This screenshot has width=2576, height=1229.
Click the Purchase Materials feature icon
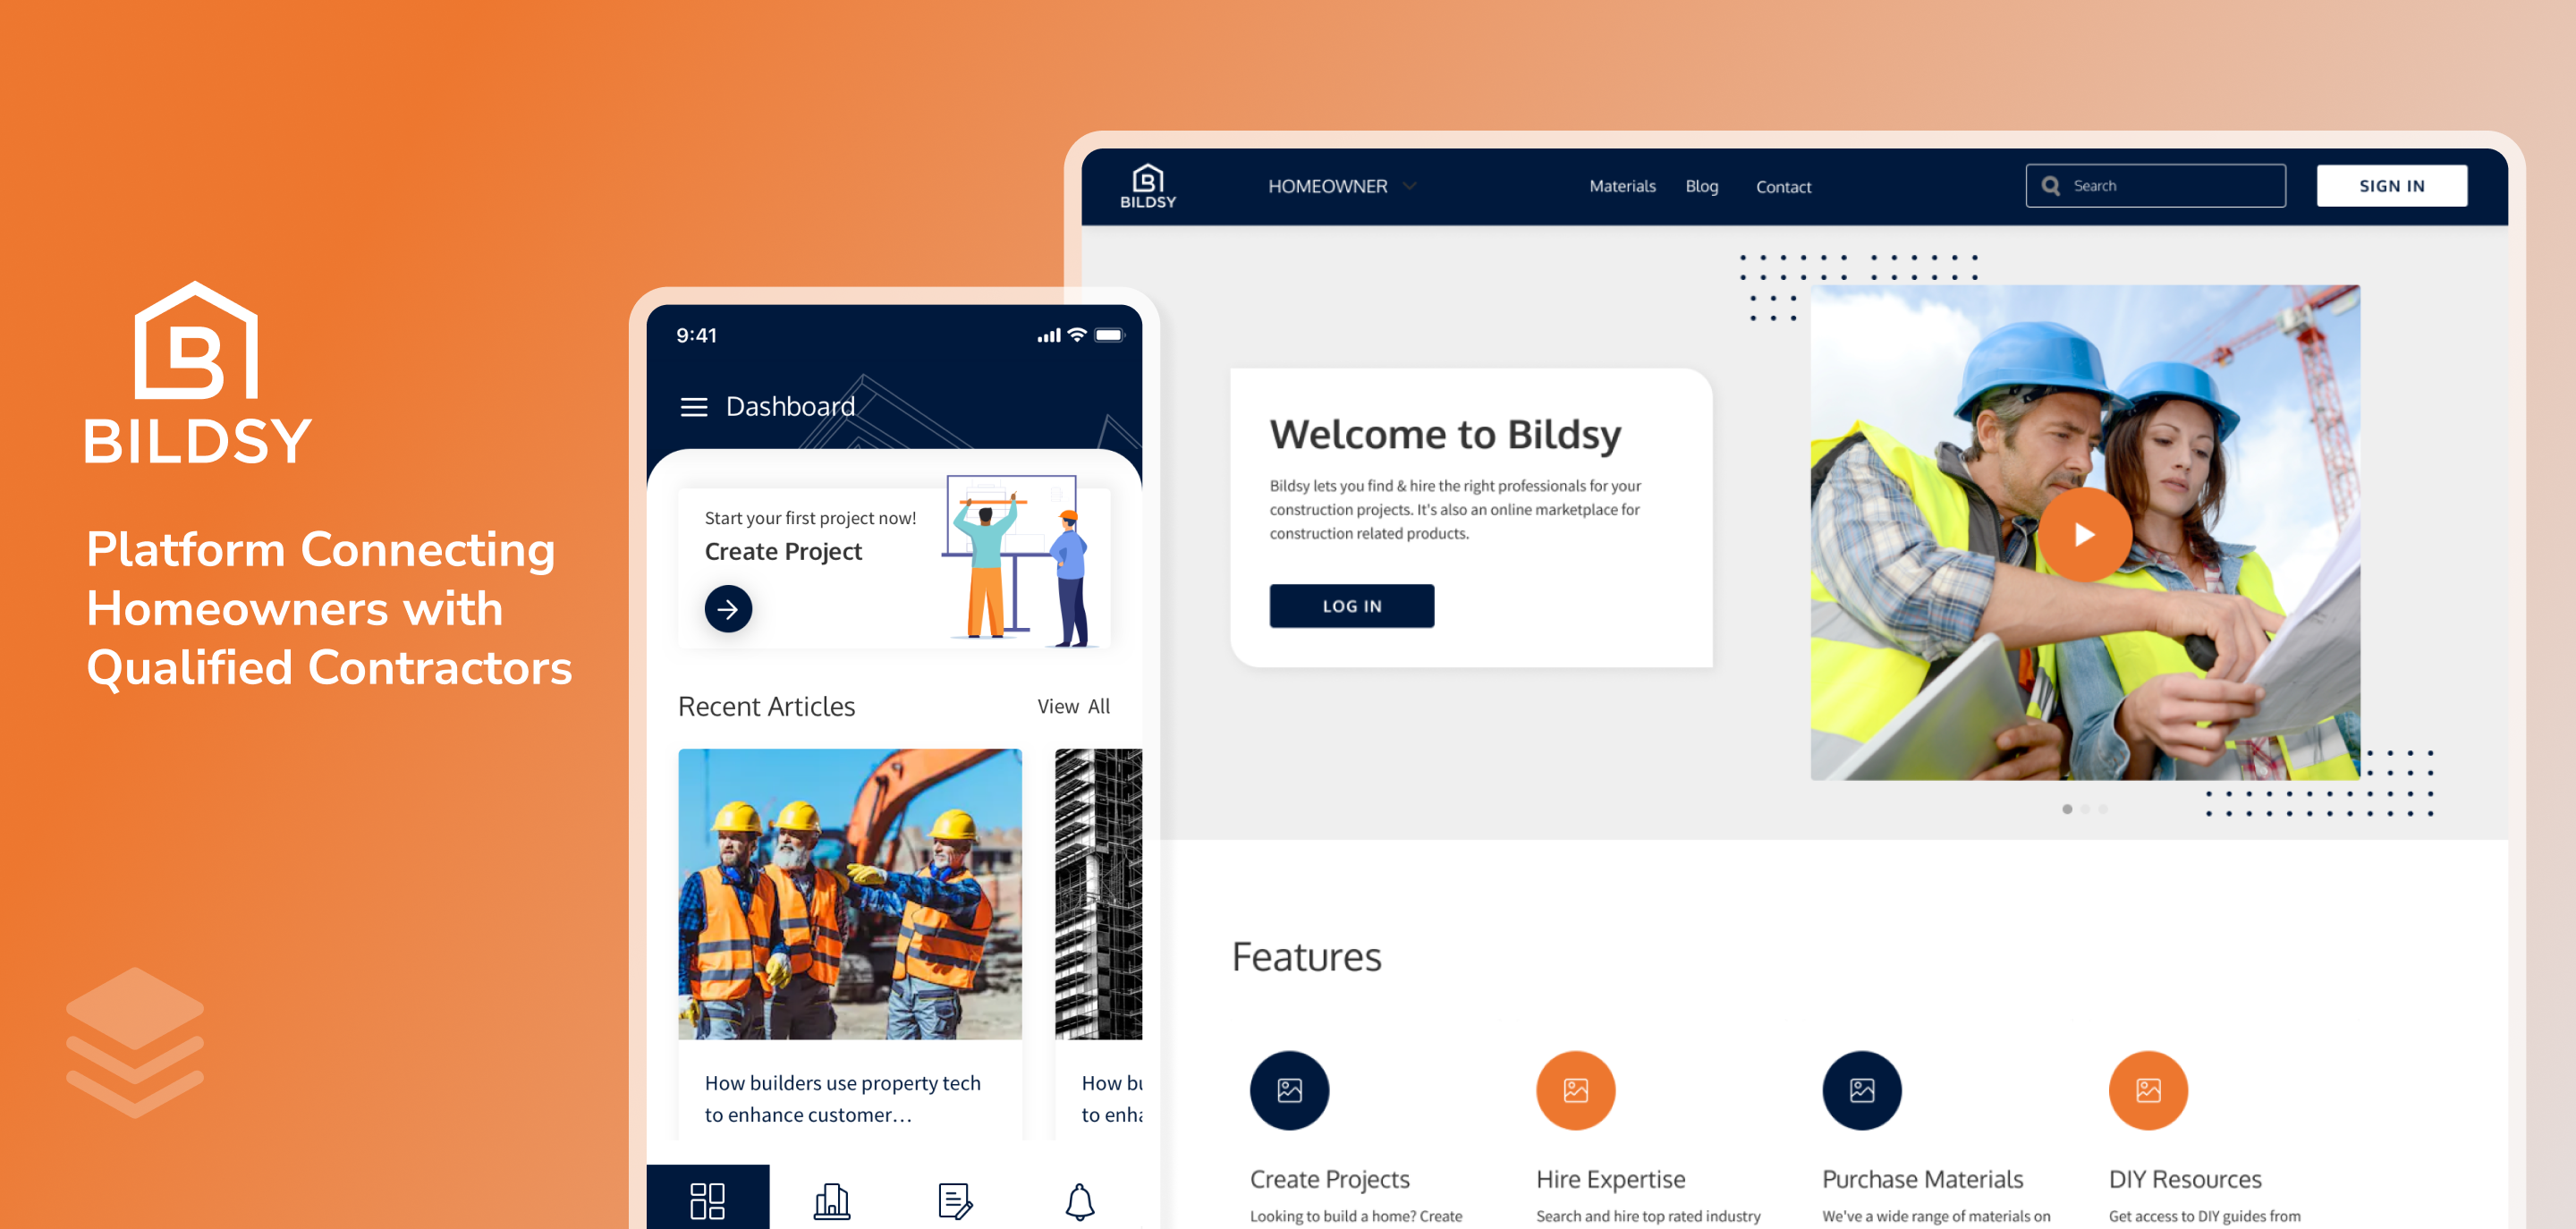(x=1861, y=1090)
